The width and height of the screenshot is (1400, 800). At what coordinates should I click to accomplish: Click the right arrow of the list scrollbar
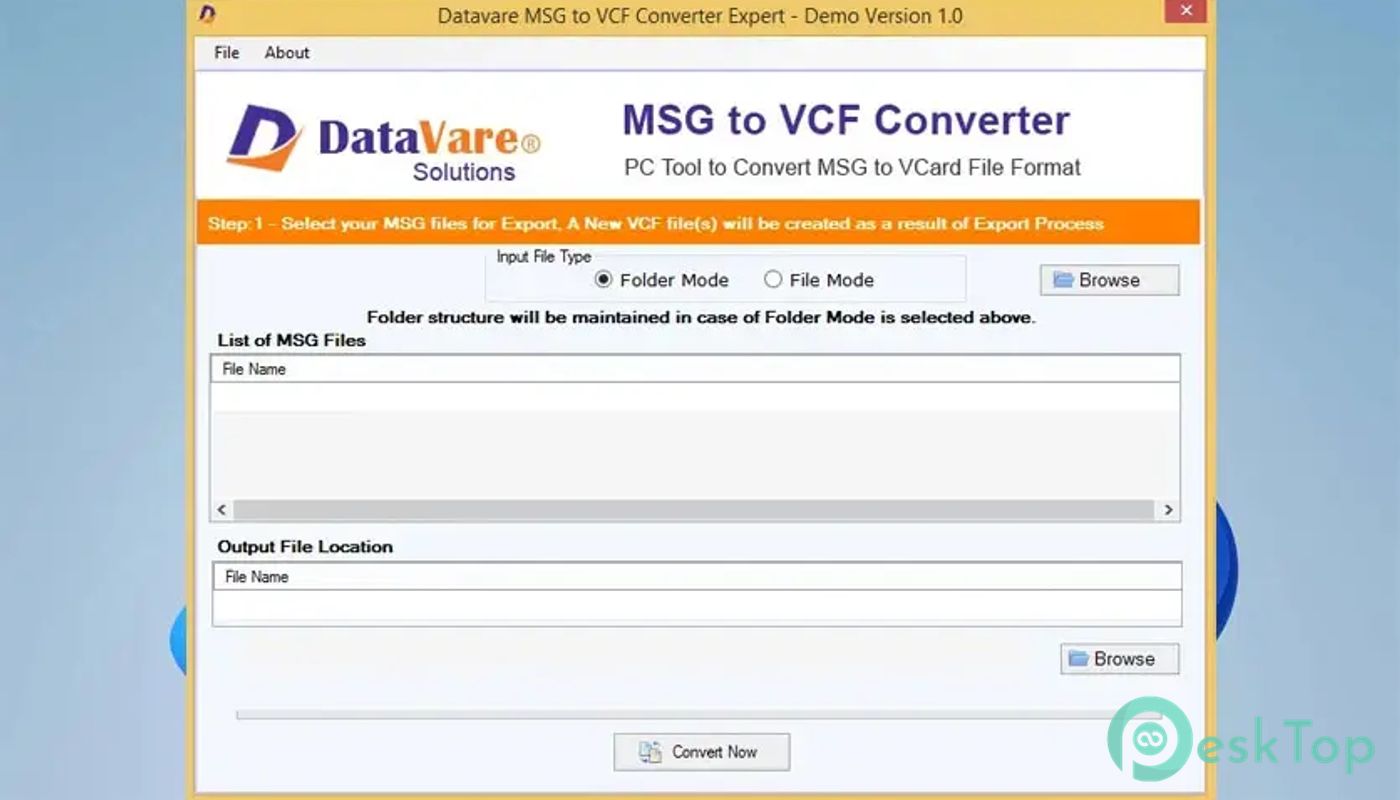pos(1168,510)
